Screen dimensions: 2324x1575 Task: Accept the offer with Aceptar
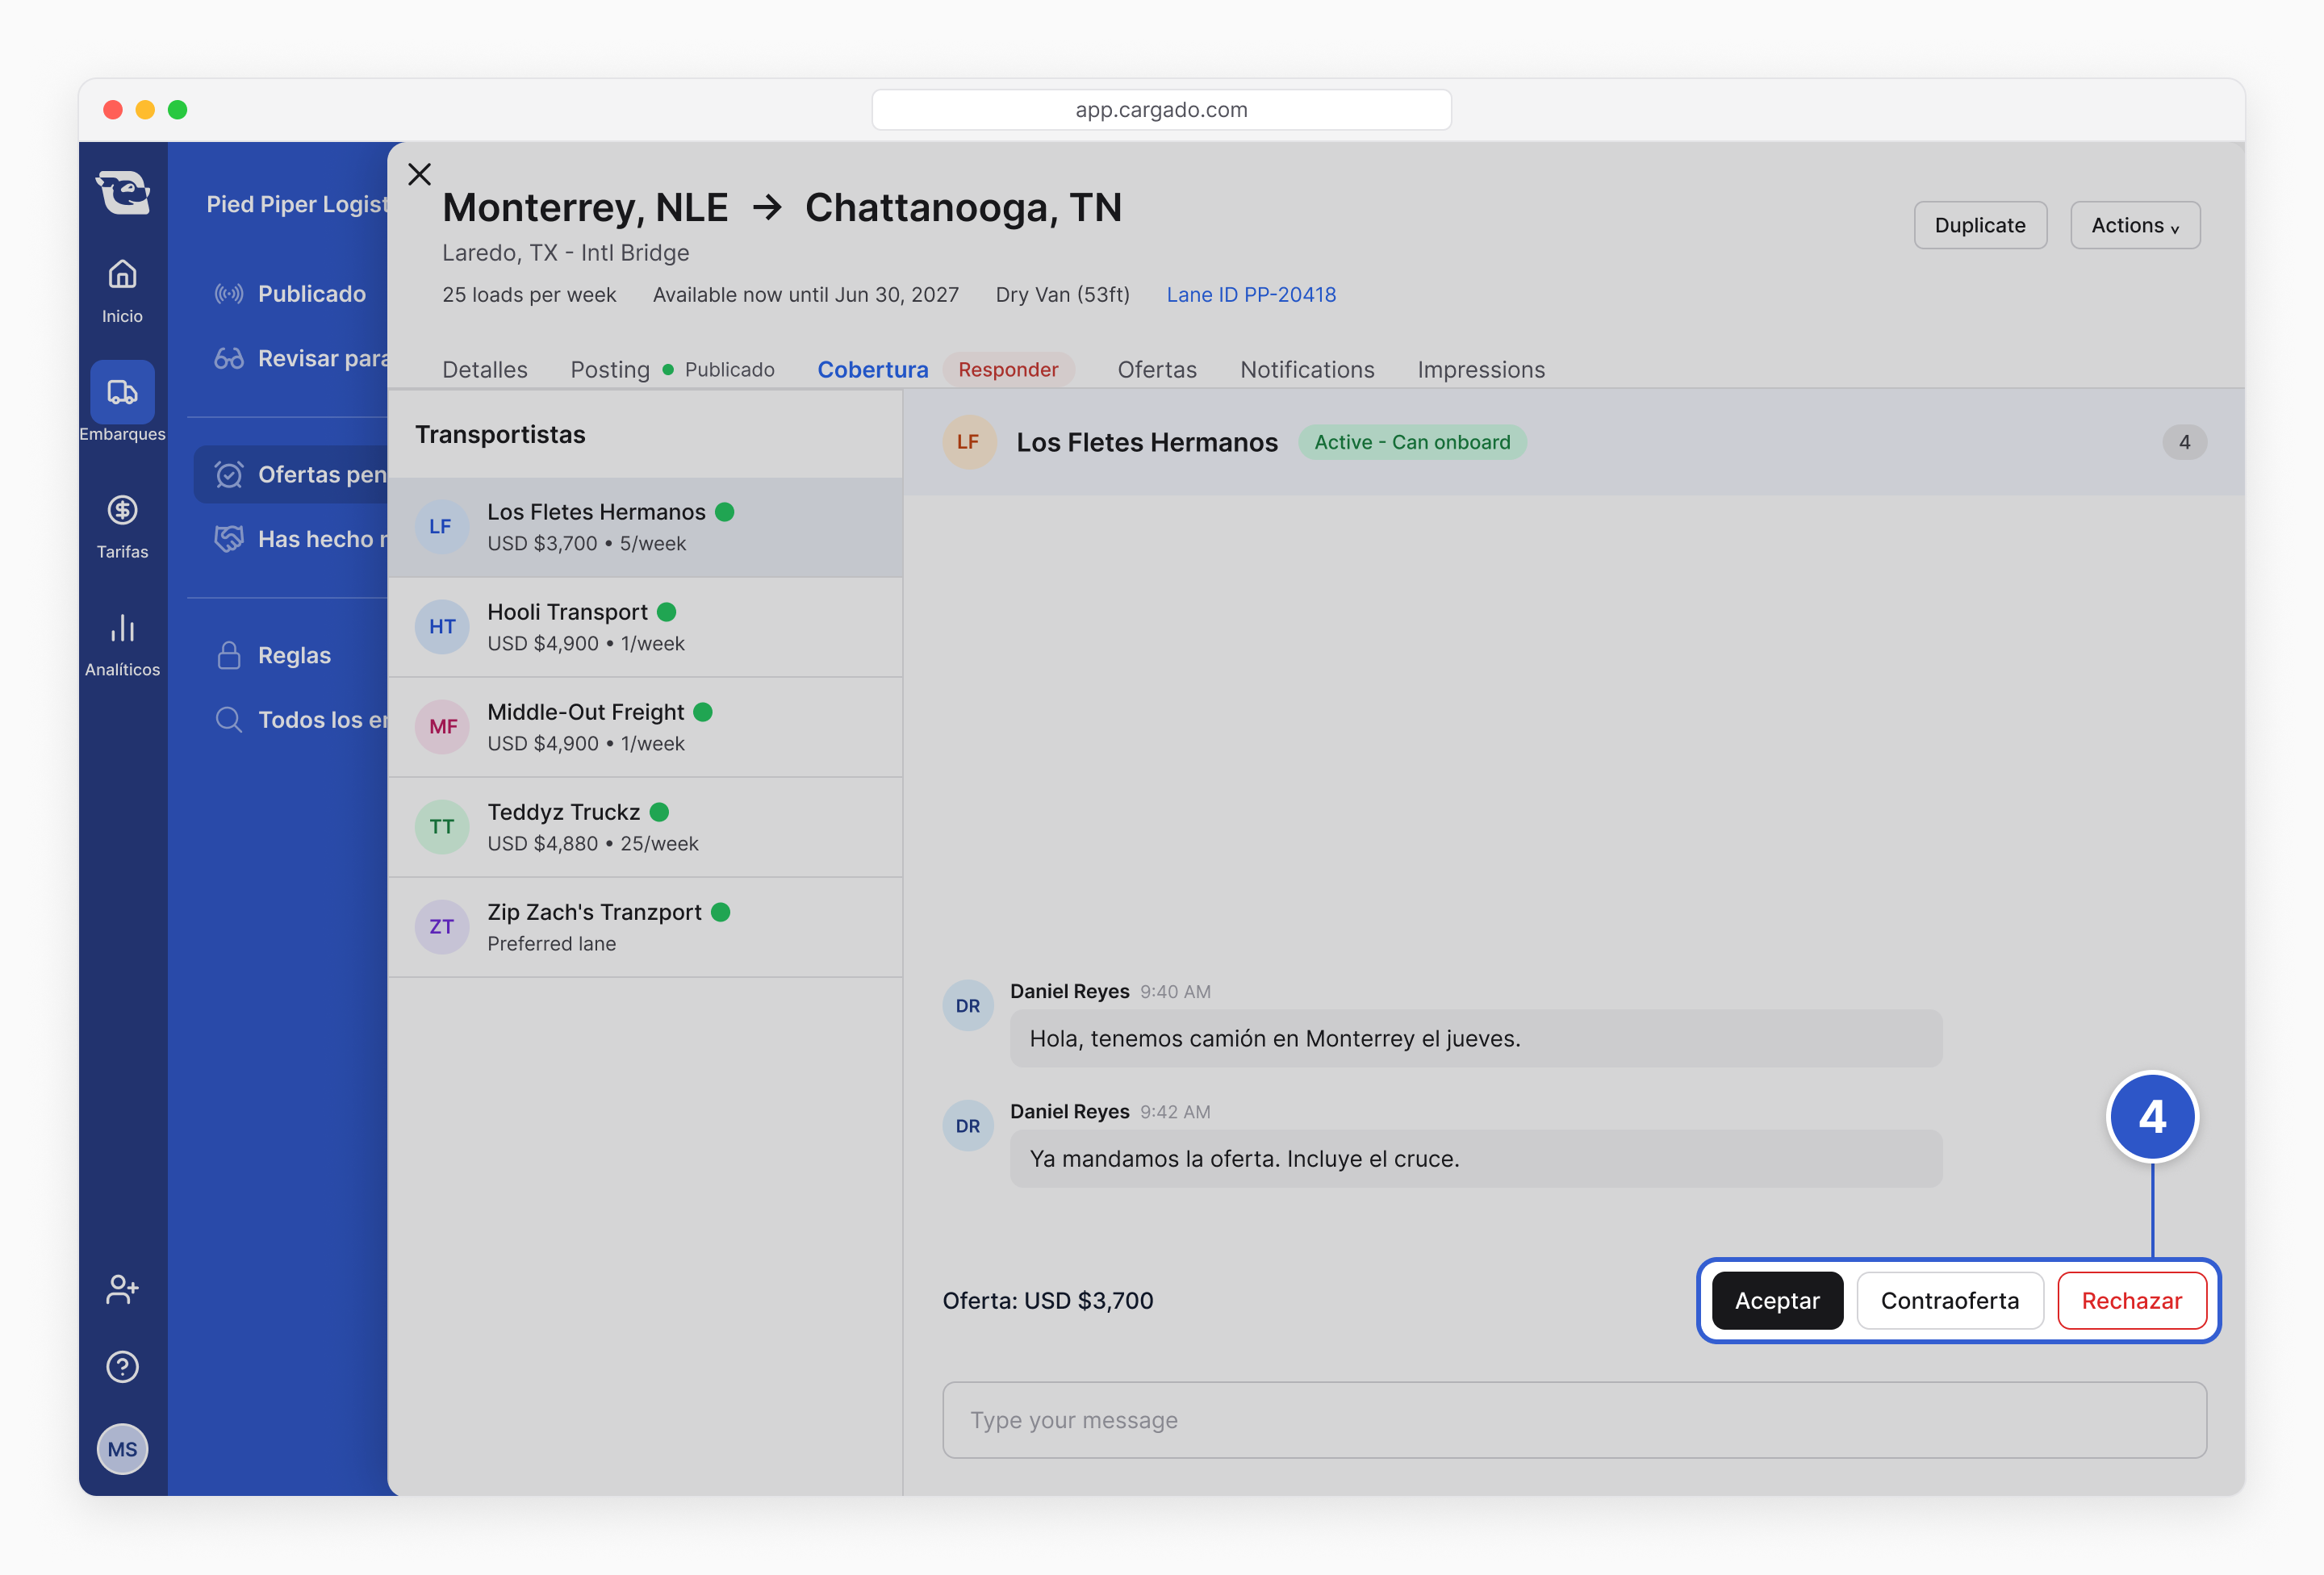[1777, 1300]
